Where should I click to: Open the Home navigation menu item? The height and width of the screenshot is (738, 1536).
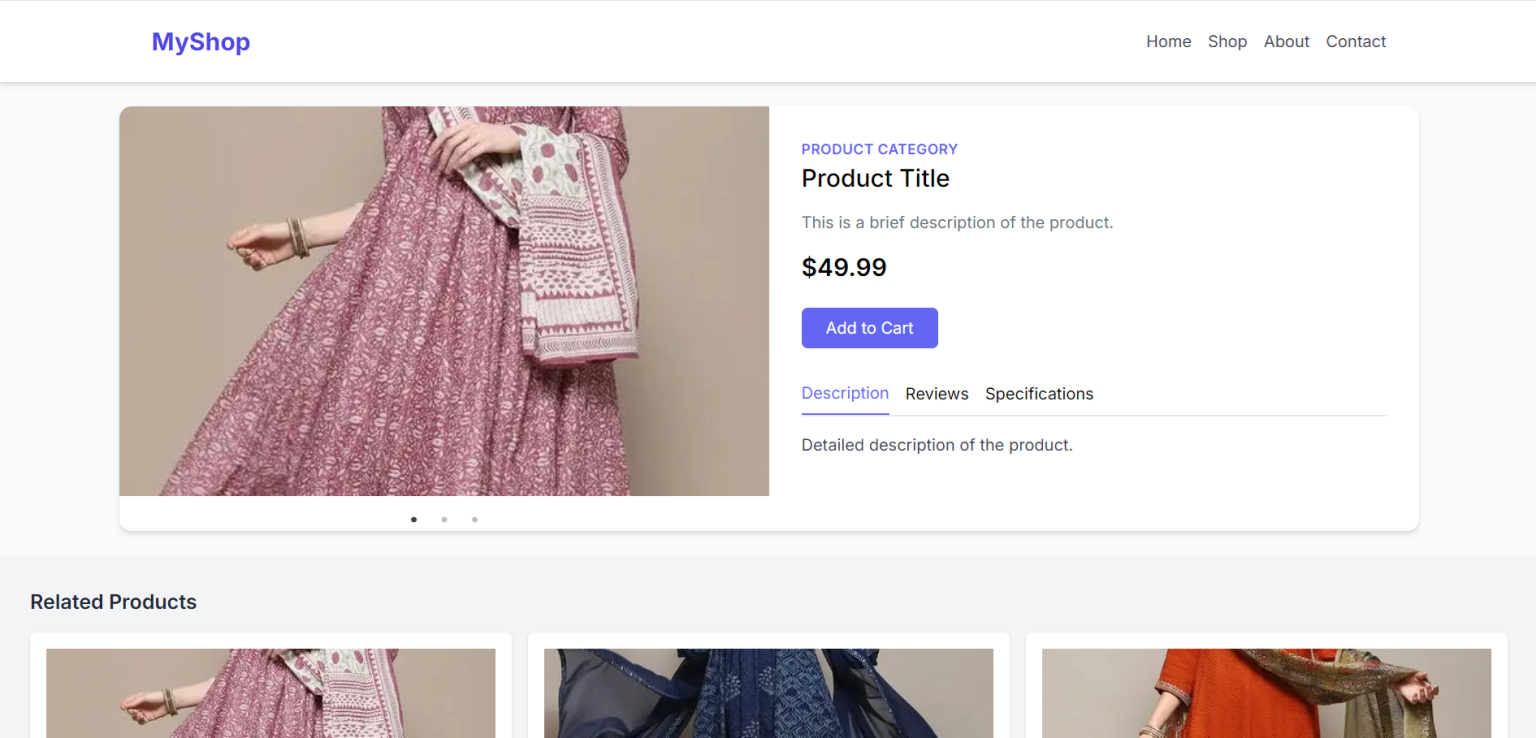(1168, 41)
